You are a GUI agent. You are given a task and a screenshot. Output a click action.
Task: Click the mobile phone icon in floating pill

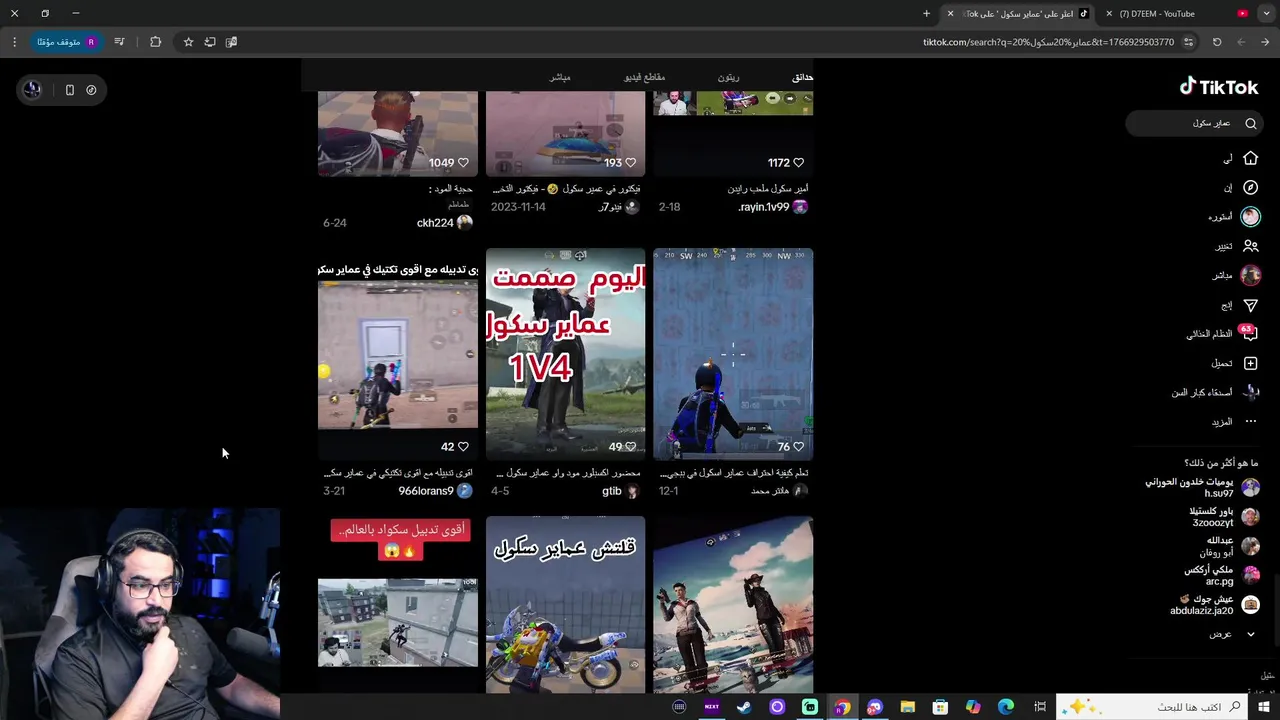pyautogui.click(x=69, y=90)
